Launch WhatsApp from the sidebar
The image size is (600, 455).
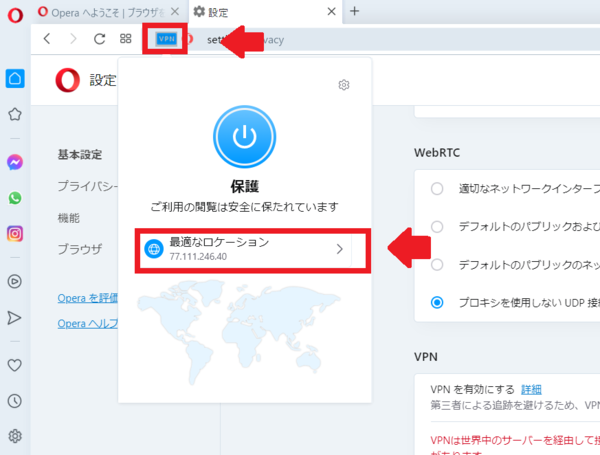tap(15, 198)
